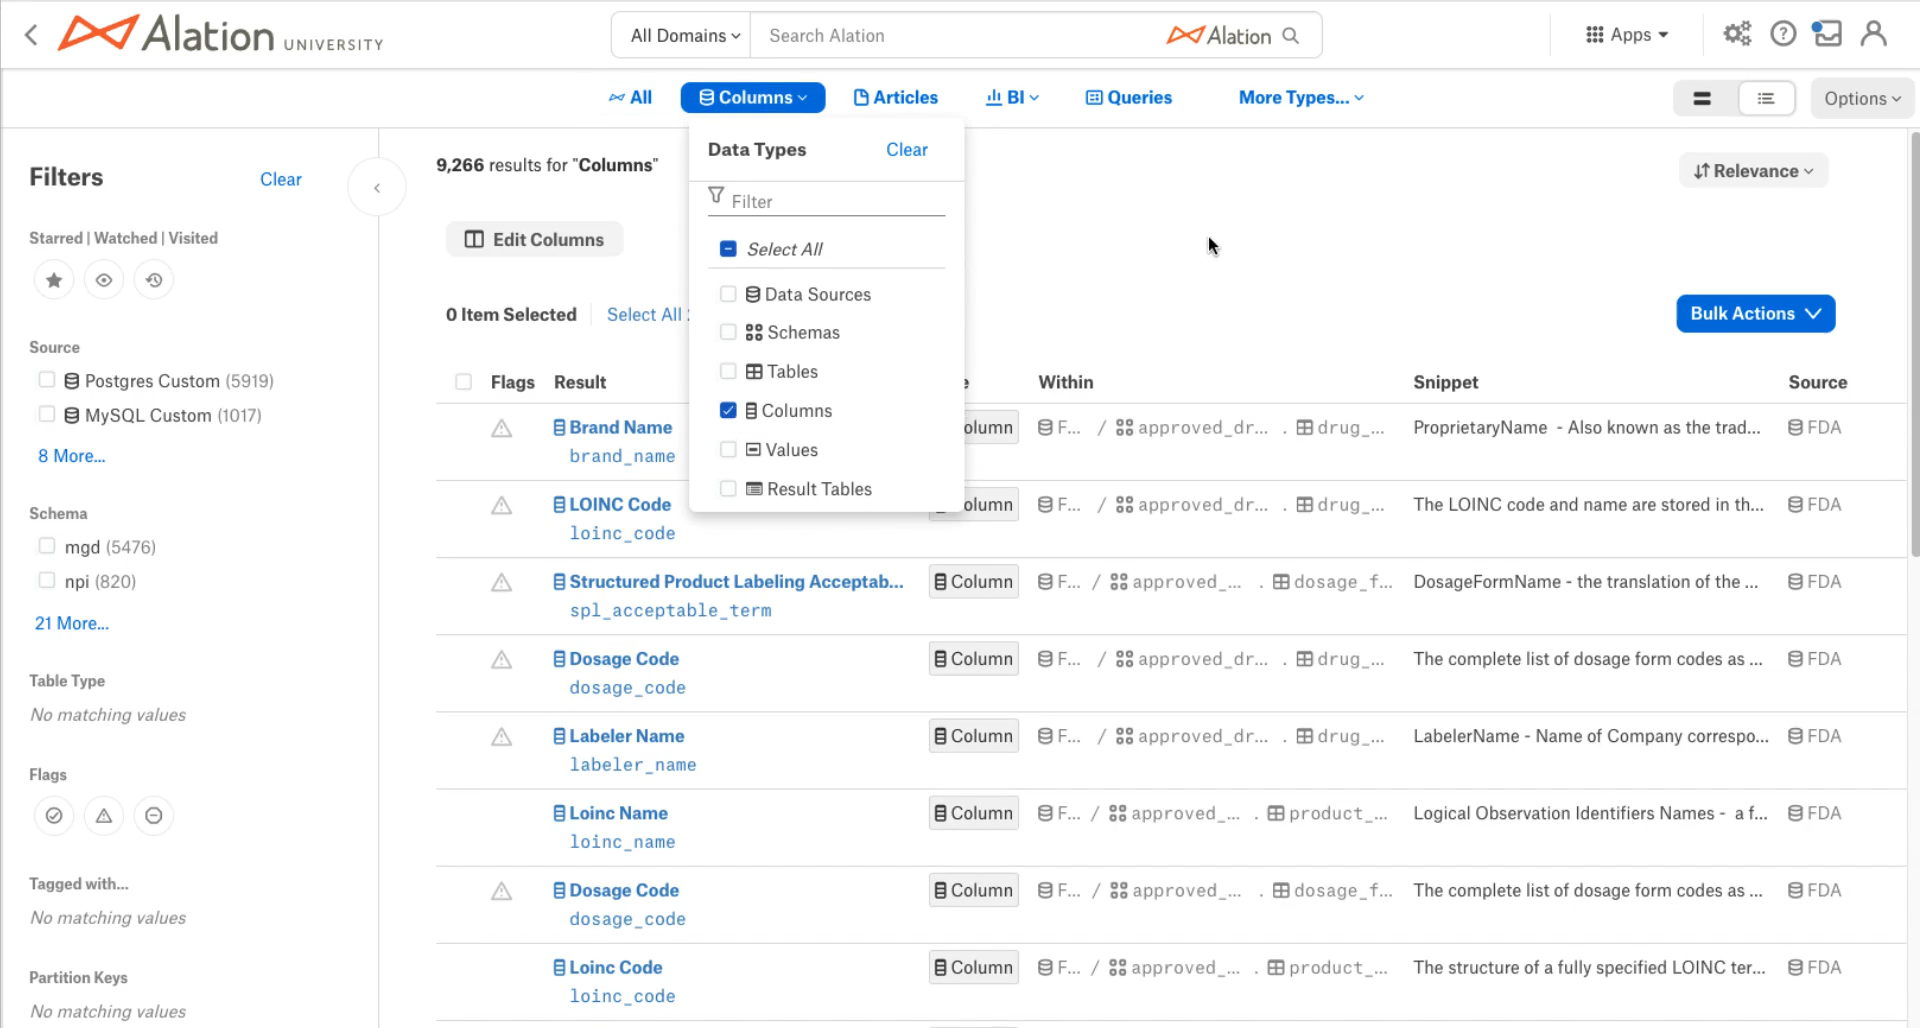Switch to compact list view icon
Image resolution: width=1920 pixels, height=1028 pixels.
coord(1766,98)
